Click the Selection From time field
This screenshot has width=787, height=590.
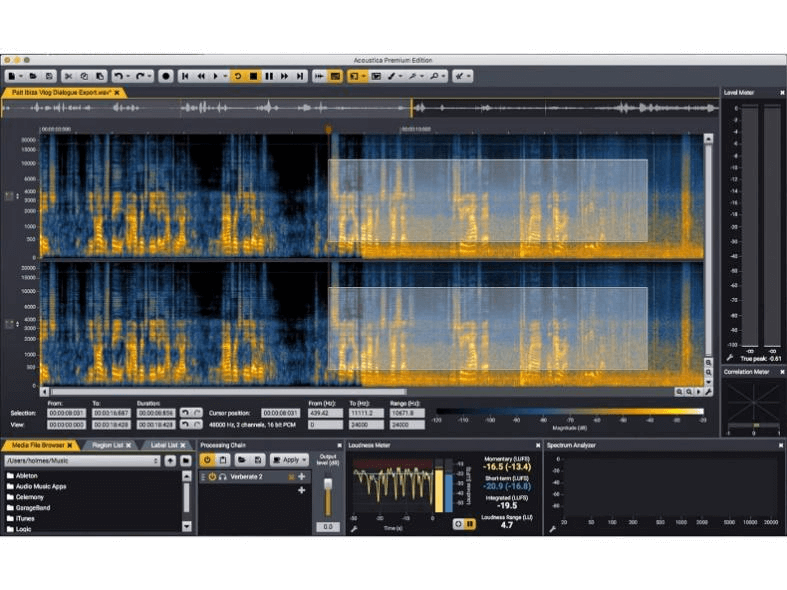click(67, 413)
